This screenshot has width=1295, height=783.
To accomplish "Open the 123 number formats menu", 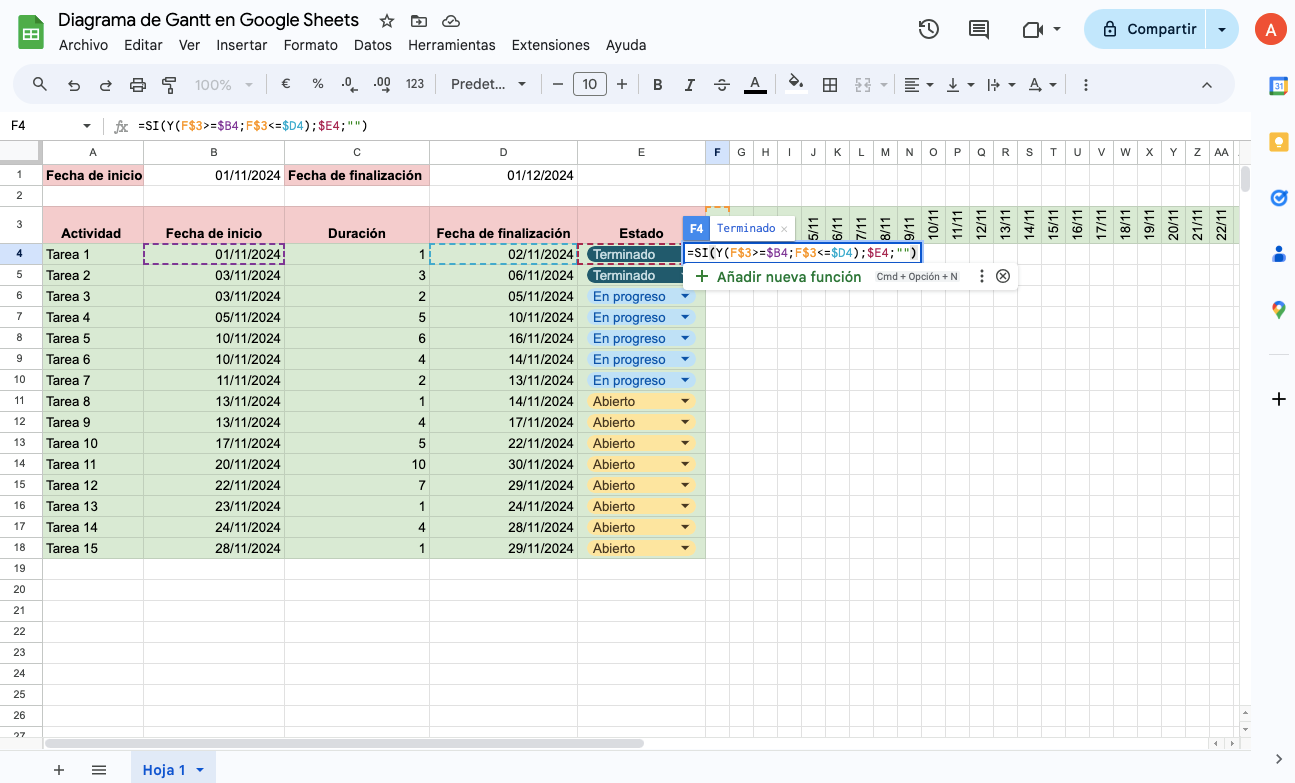I will coord(415,85).
